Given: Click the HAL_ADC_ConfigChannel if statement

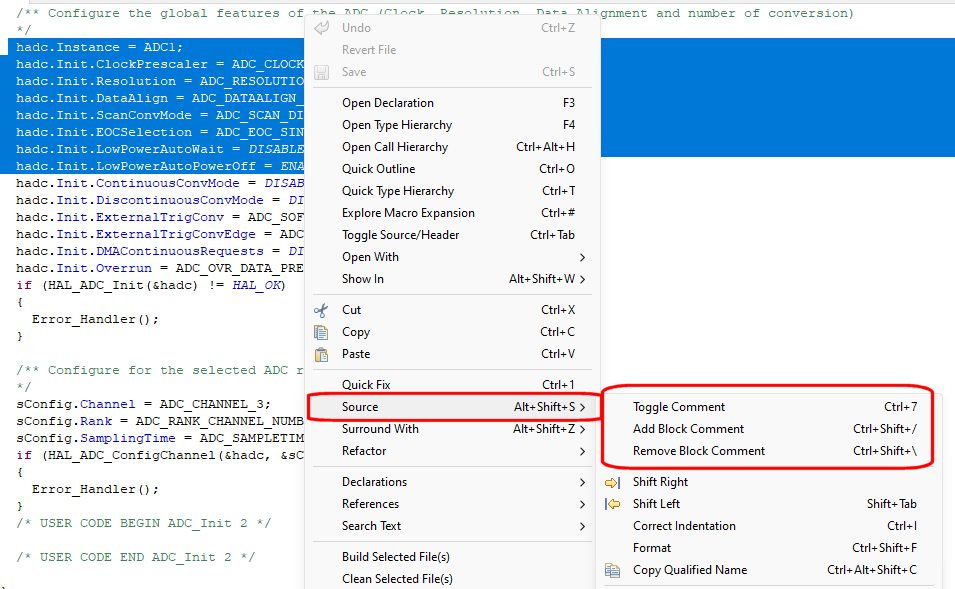Looking at the screenshot, I should (160, 455).
